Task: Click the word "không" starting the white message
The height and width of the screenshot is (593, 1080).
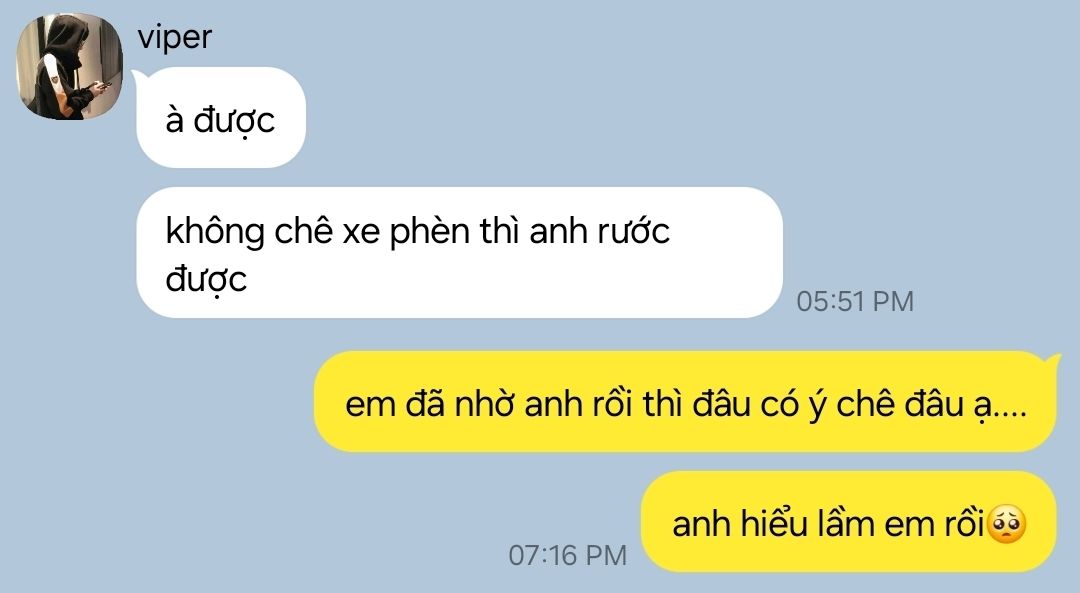Action: point(215,232)
